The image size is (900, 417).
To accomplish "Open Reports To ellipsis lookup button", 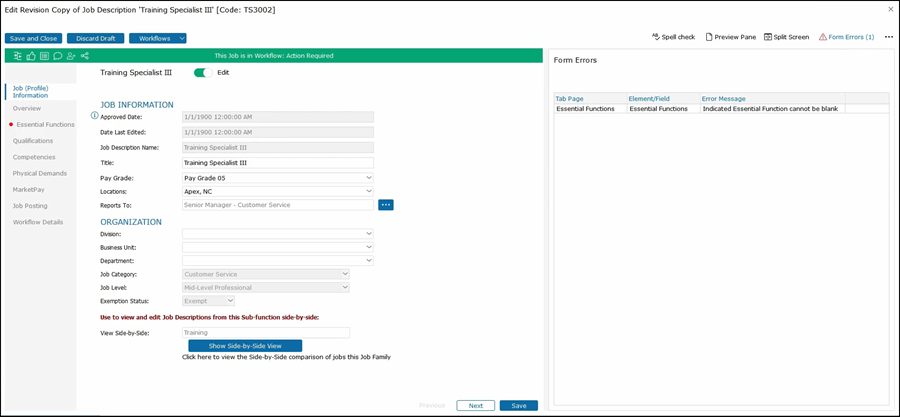I will coord(386,205).
